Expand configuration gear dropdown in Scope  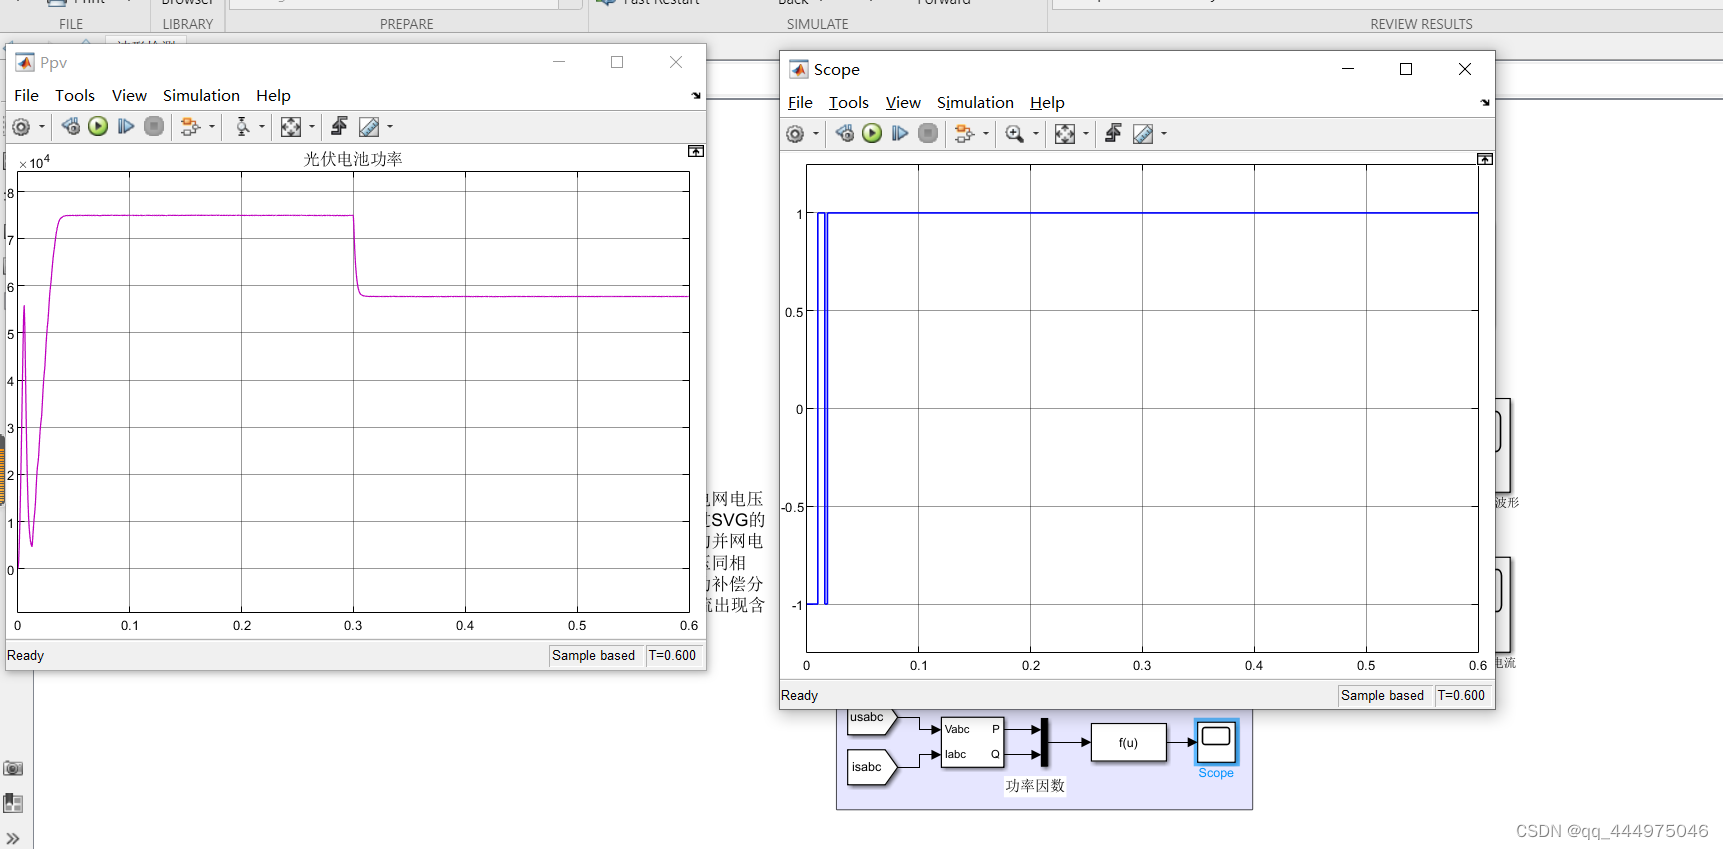coord(816,134)
